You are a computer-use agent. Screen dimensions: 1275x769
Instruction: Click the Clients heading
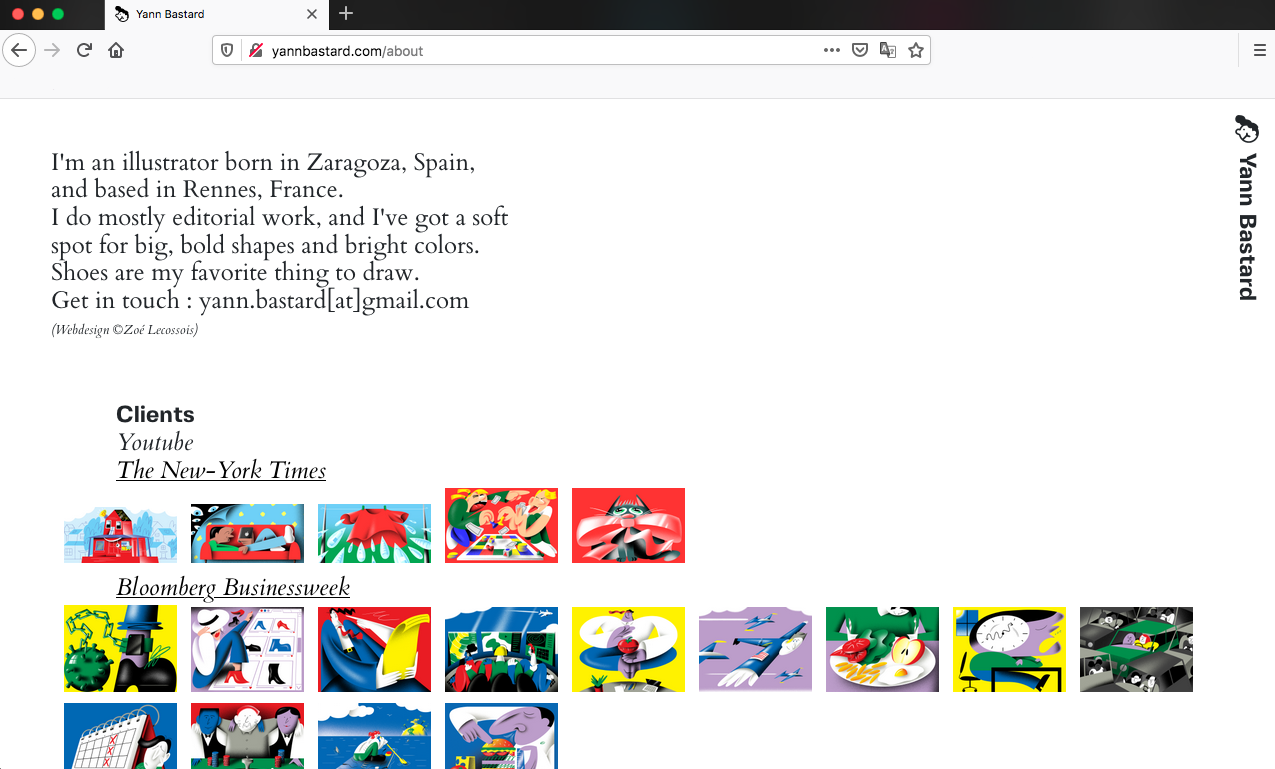point(155,414)
